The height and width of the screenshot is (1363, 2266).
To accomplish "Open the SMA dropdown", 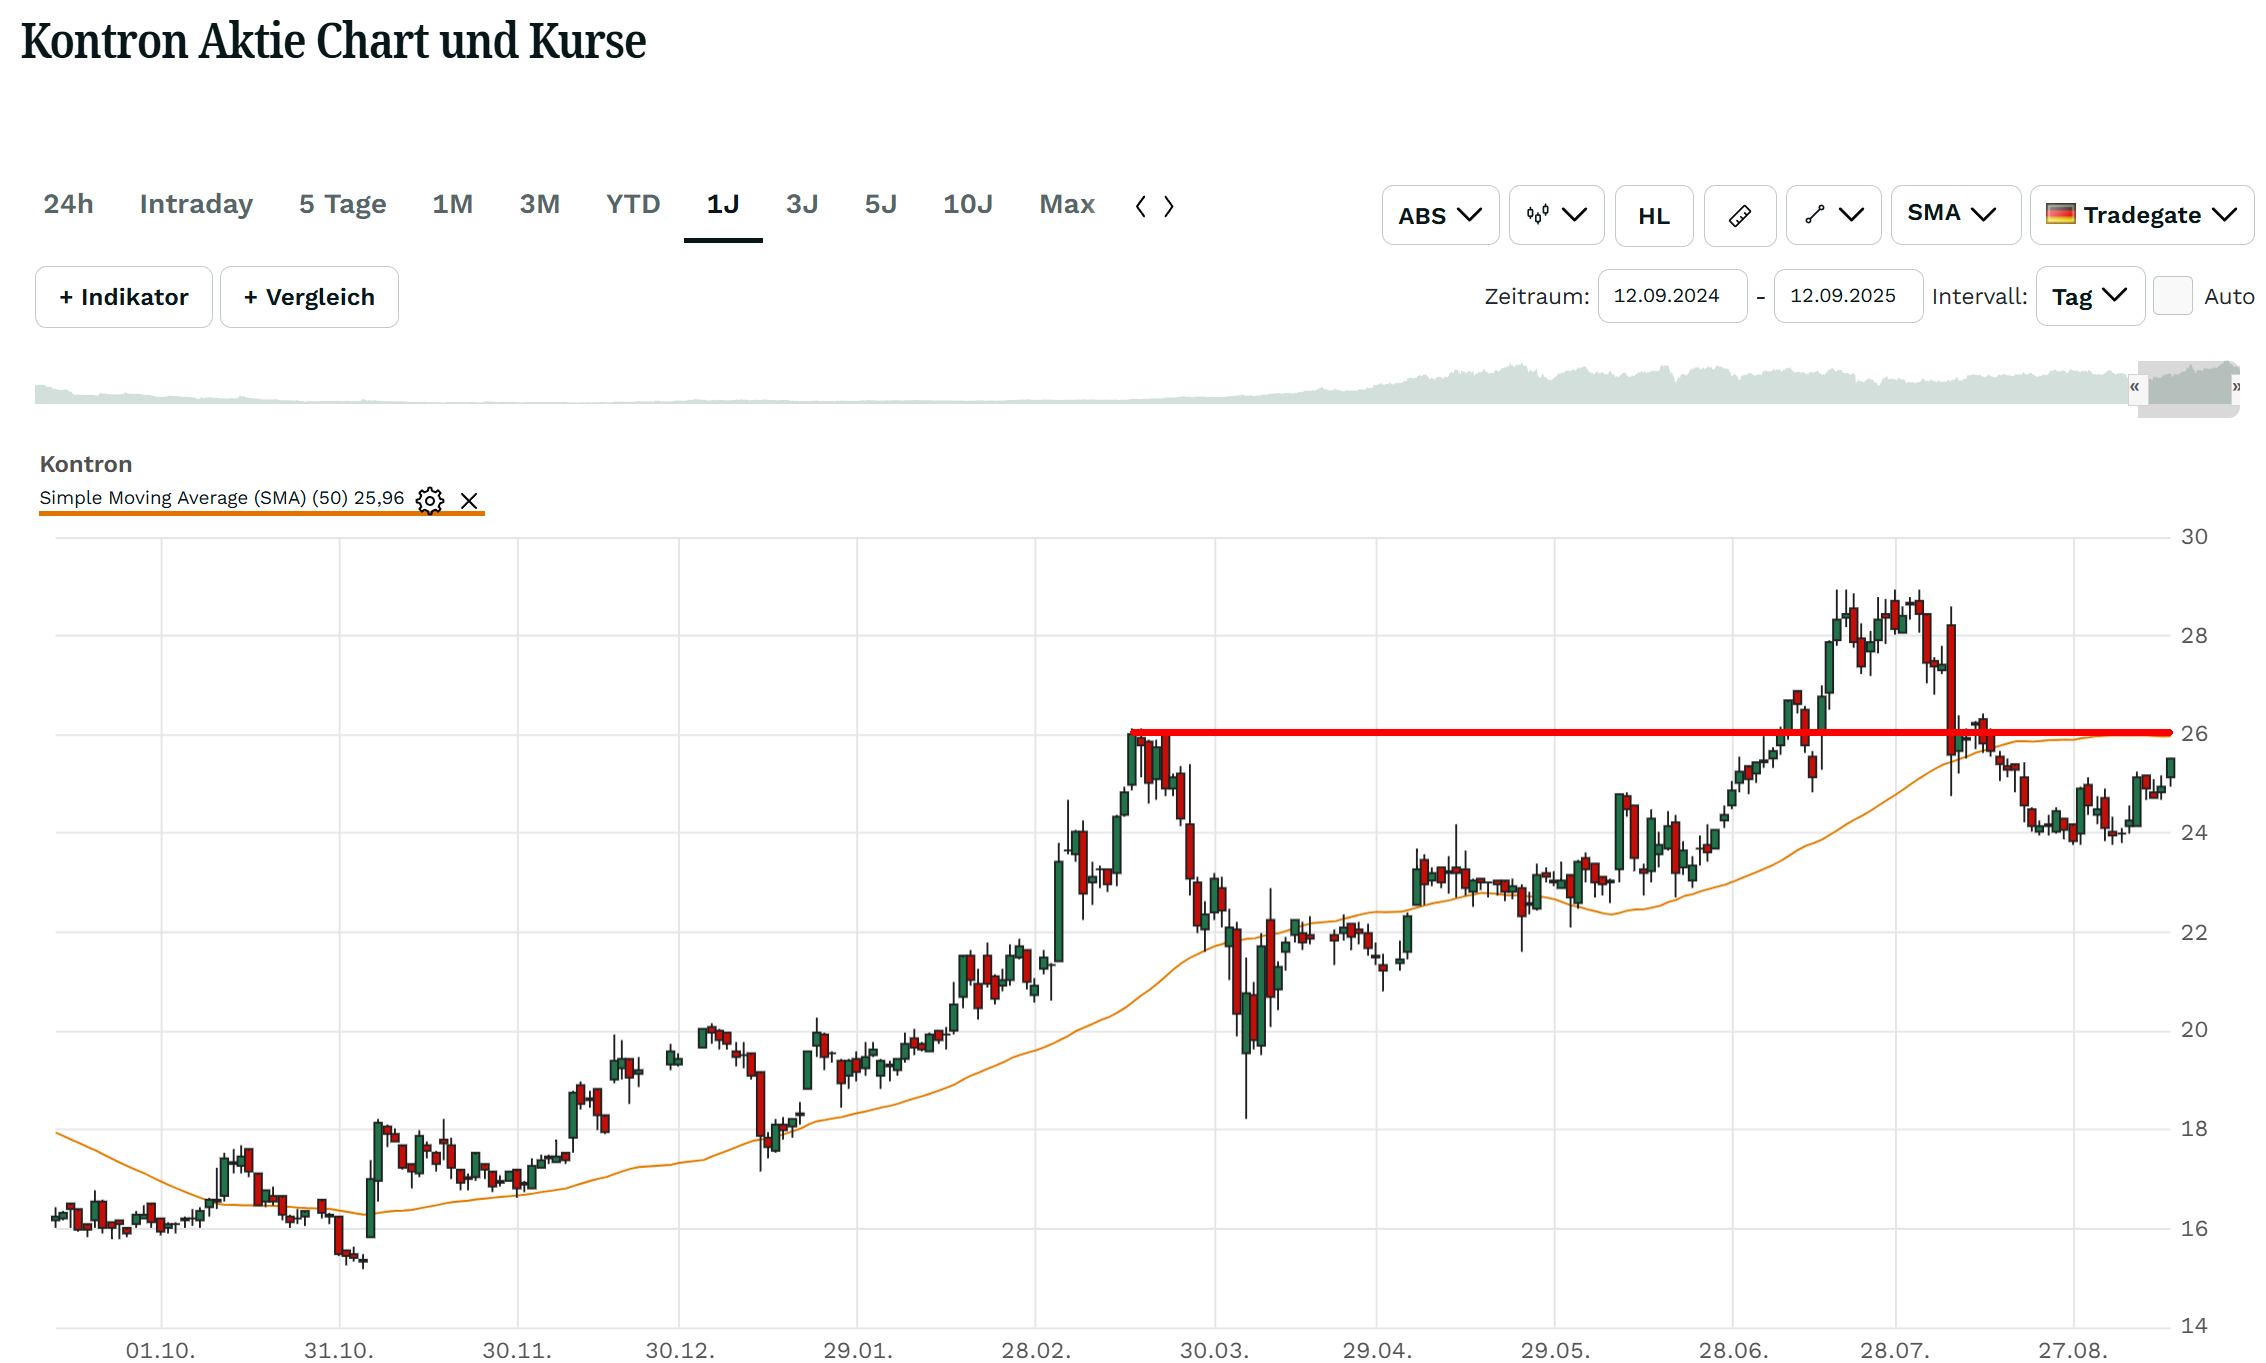I will [x=1955, y=215].
